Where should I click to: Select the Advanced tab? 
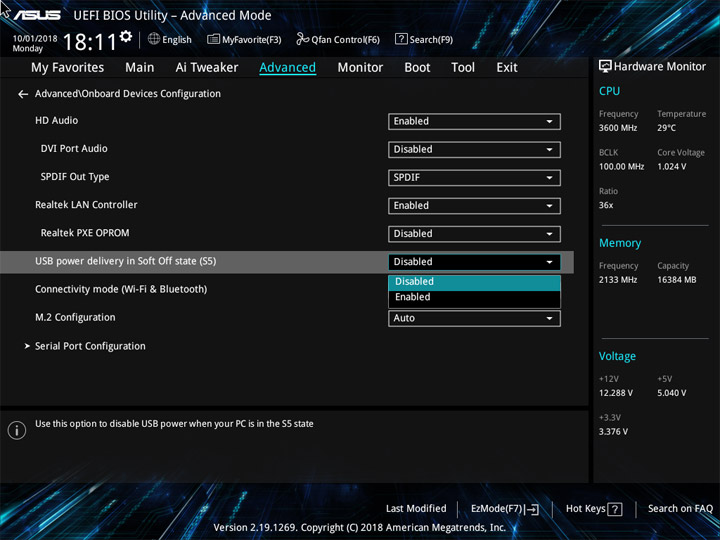[287, 68]
